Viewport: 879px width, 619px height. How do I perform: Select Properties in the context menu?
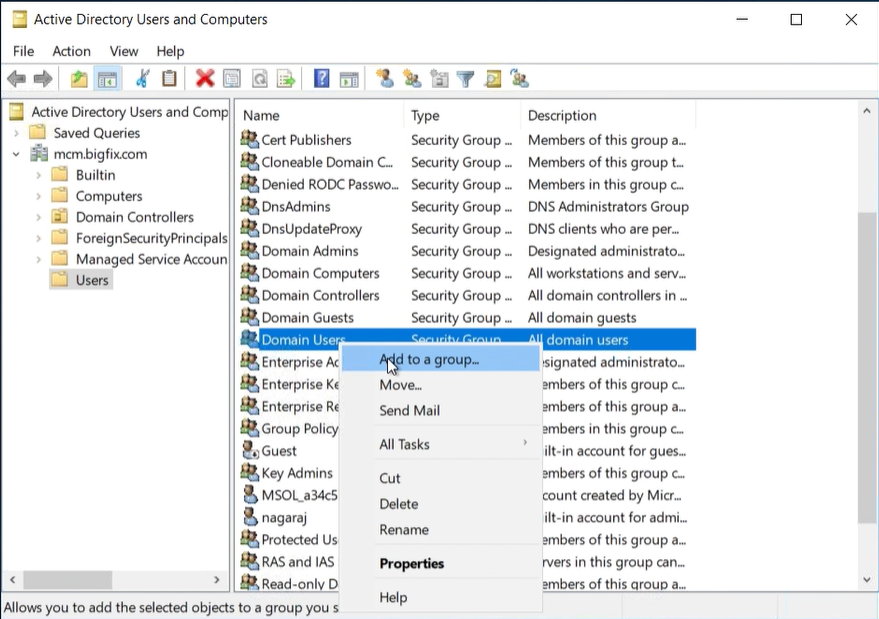point(411,563)
